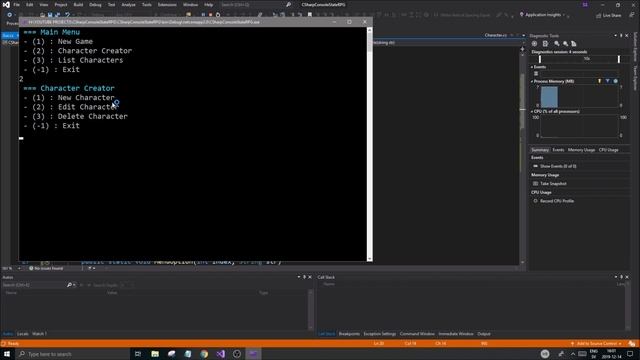Click the console window vertical scrollbar
Image resolution: width=640 pixels, height=360 pixels.
click(x=369, y=144)
